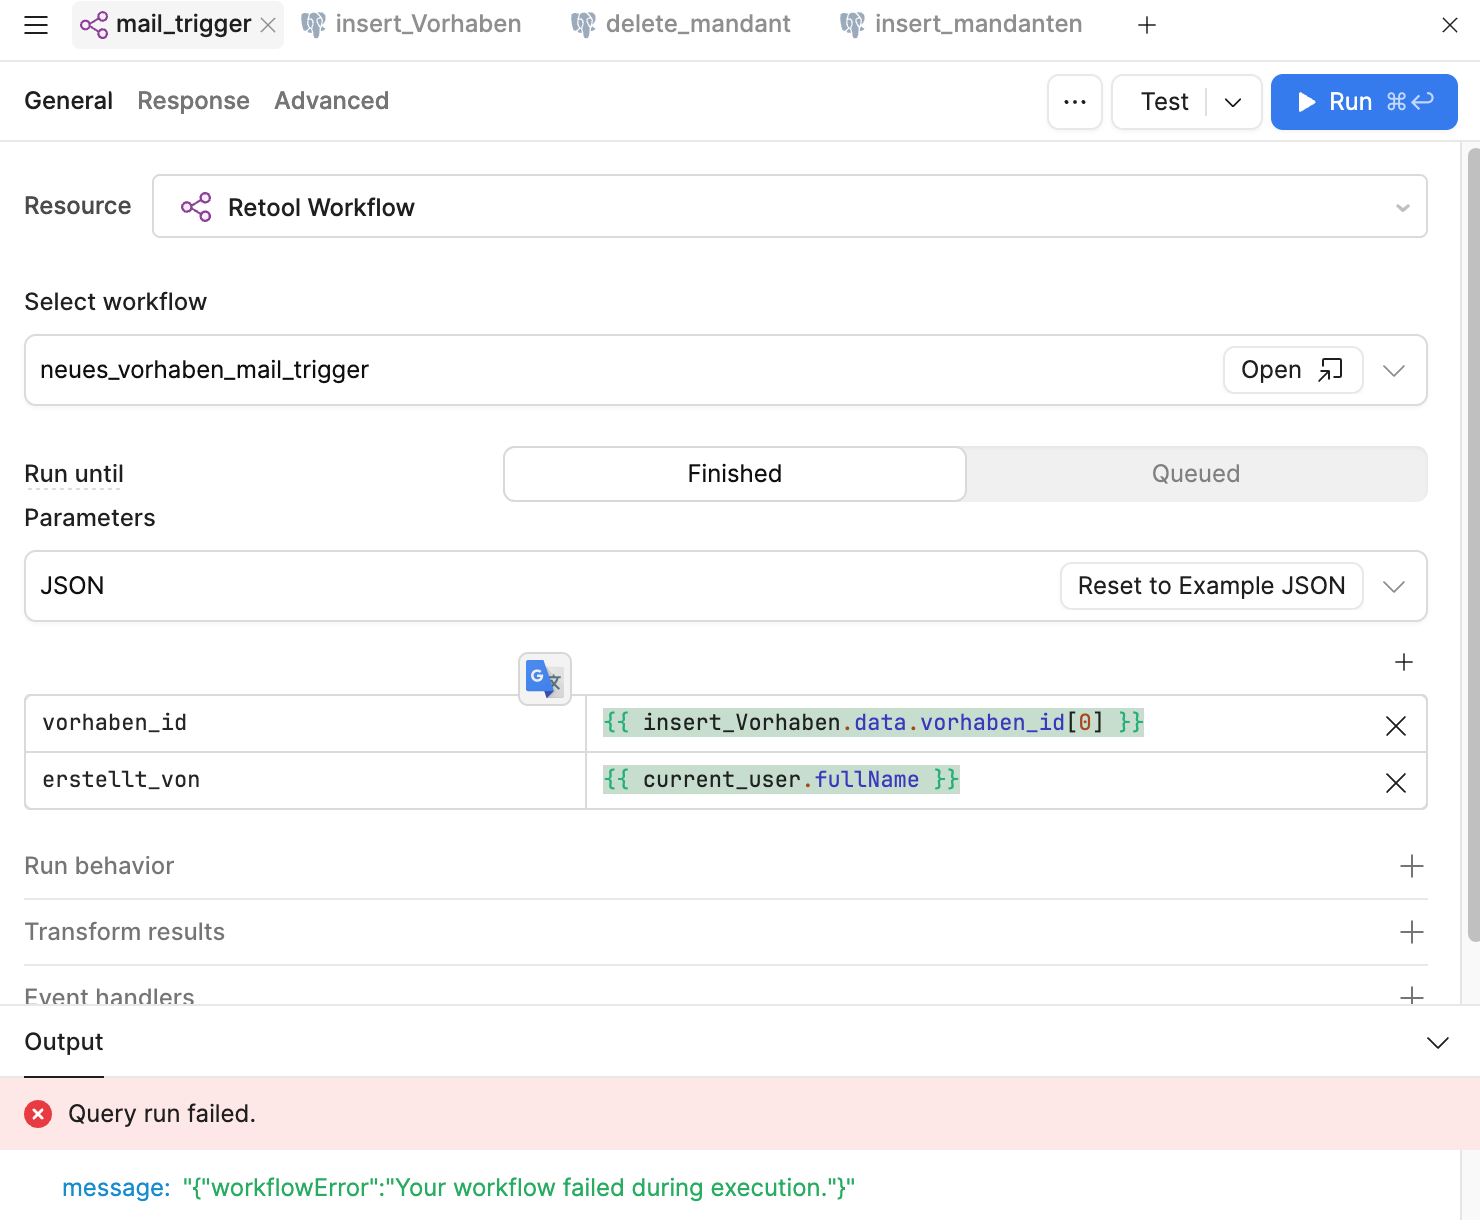1480x1232 pixels.
Task: Expand the Transform results section
Action: click(x=1411, y=932)
